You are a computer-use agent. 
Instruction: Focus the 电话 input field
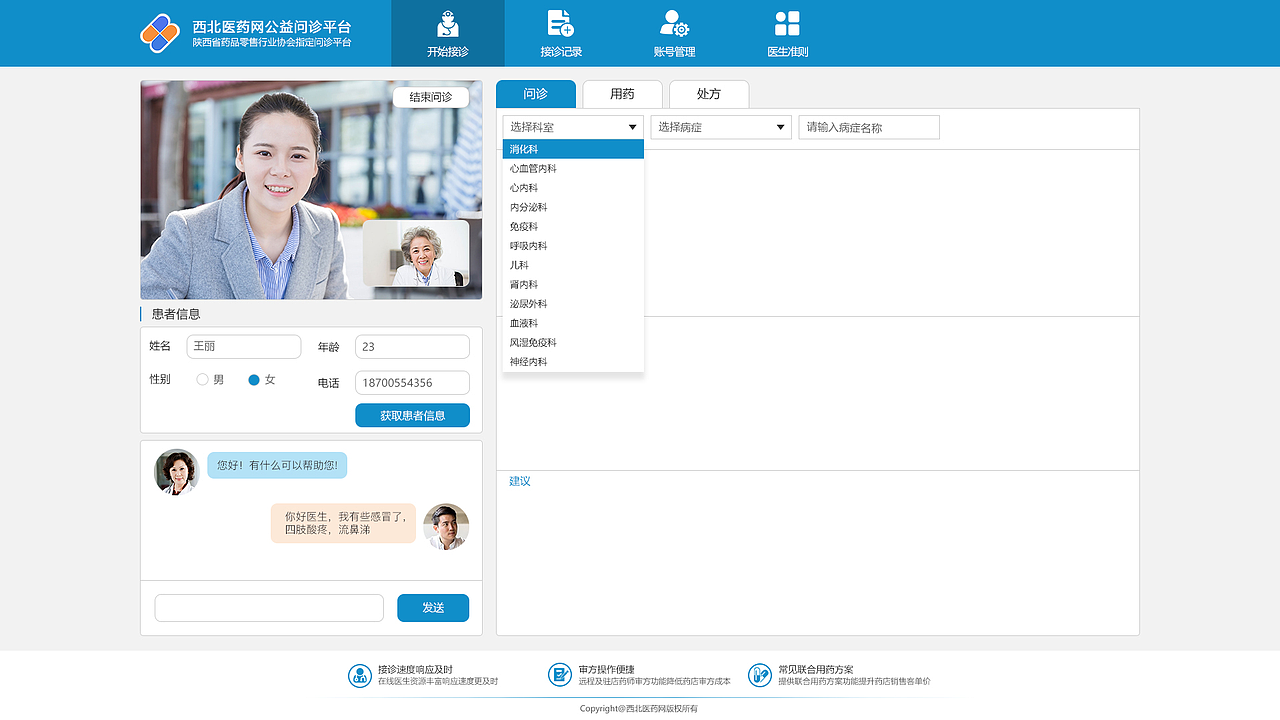tap(412, 383)
